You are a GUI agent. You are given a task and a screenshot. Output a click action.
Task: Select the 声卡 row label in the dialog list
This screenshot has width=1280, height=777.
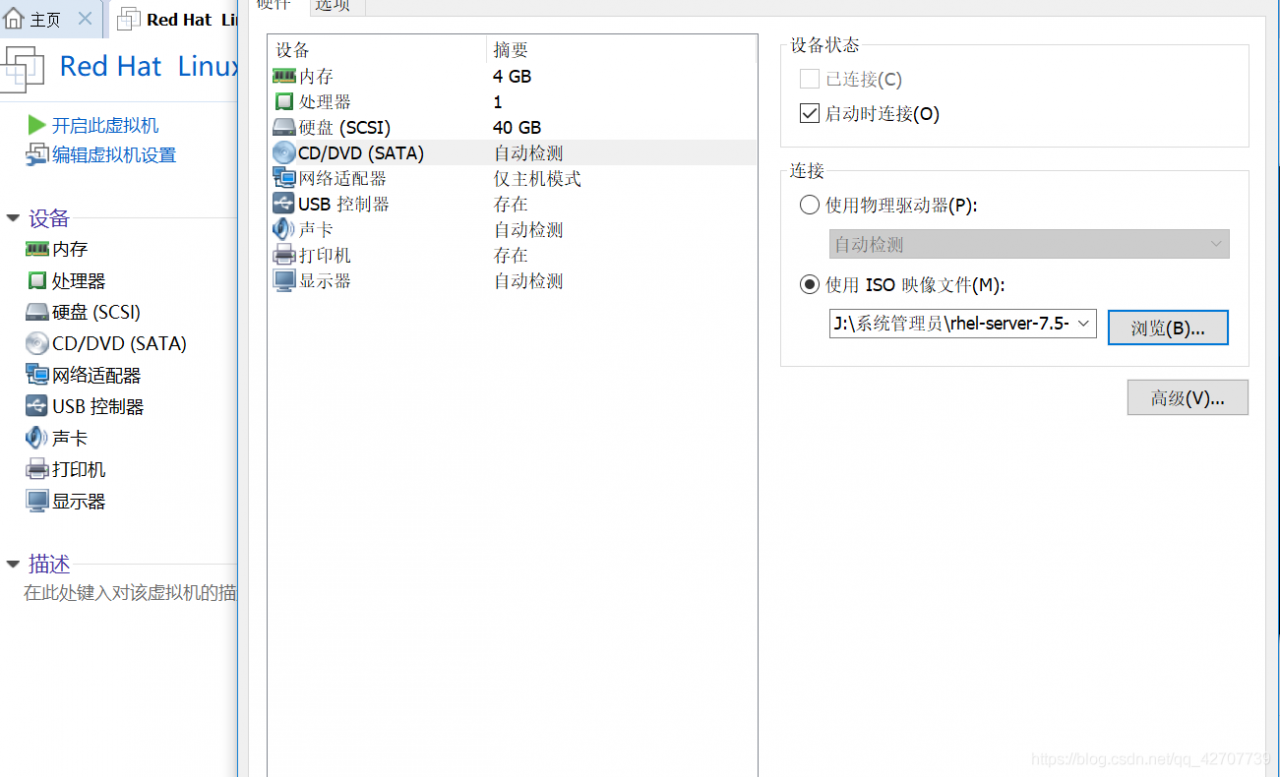(316, 230)
